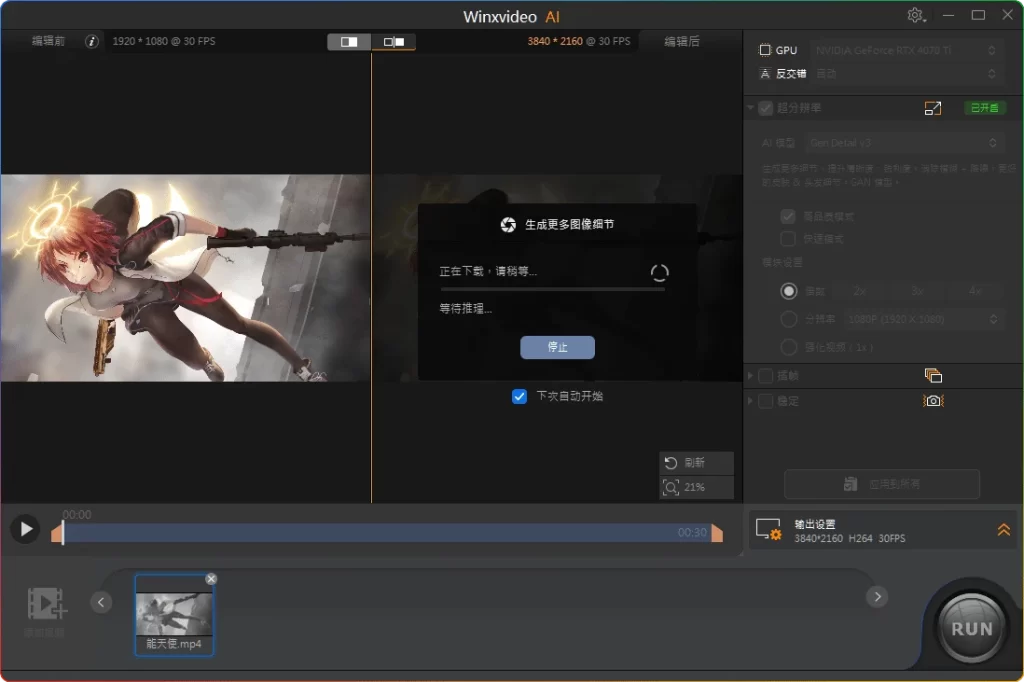Click the super resolution upscale icon

tap(933, 108)
